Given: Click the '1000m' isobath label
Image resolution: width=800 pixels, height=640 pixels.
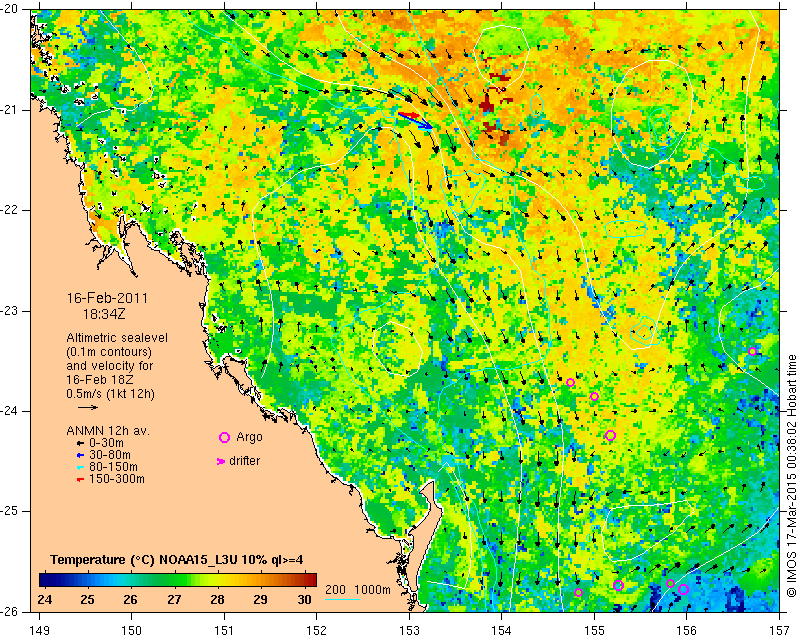Looking at the screenshot, I should coord(372,590).
